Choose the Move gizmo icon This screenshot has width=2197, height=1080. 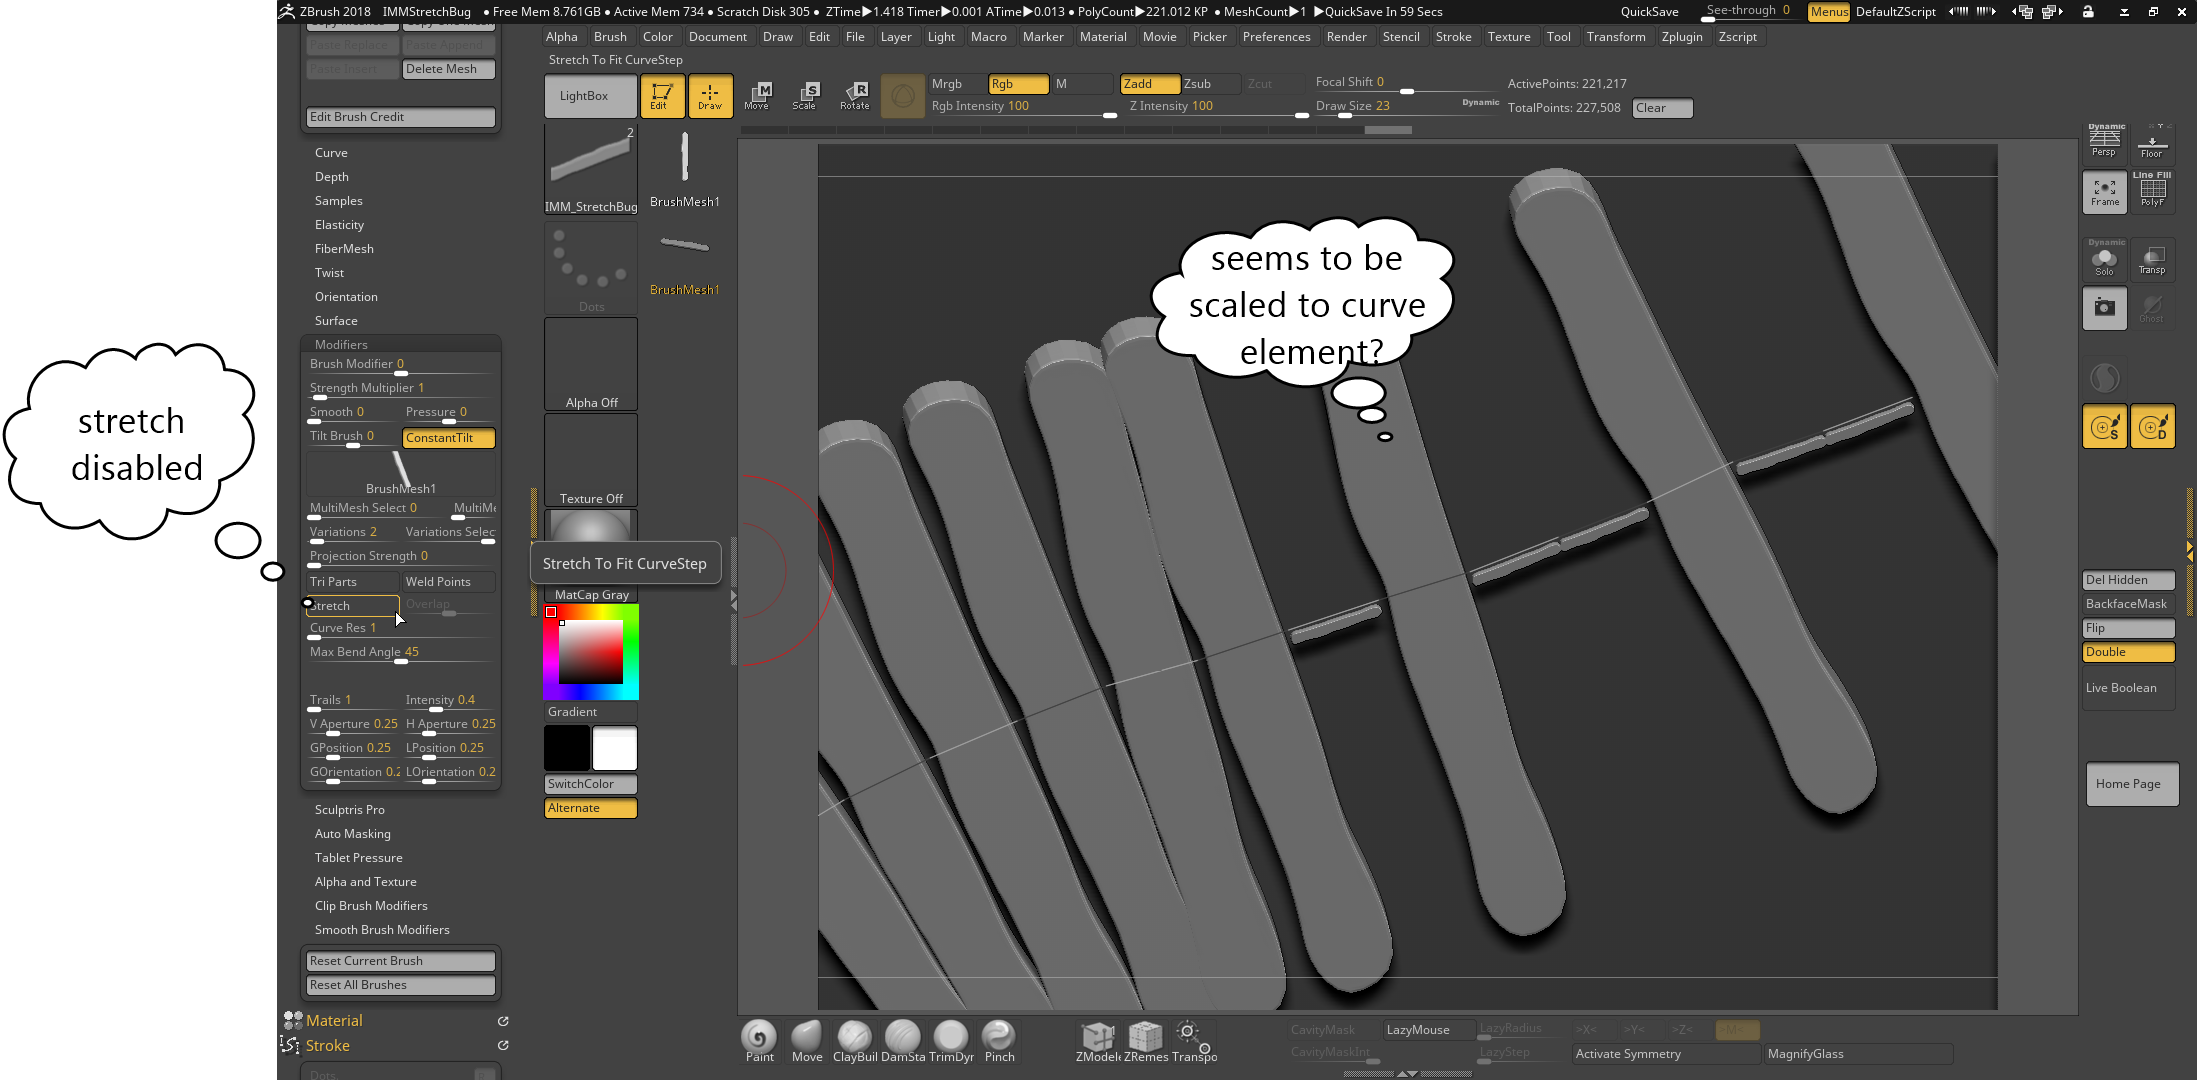[x=758, y=96]
